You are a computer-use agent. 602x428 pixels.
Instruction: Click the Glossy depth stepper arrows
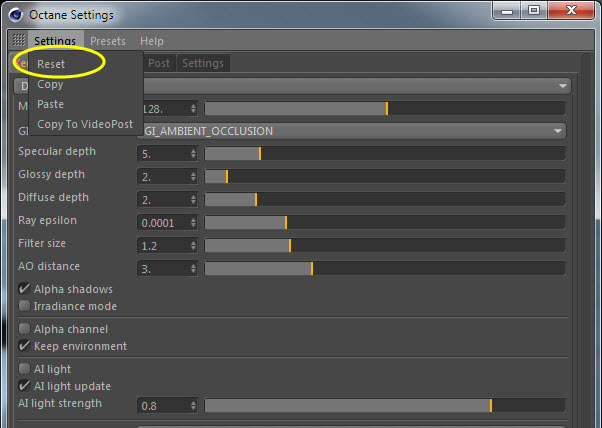coord(193,177)
